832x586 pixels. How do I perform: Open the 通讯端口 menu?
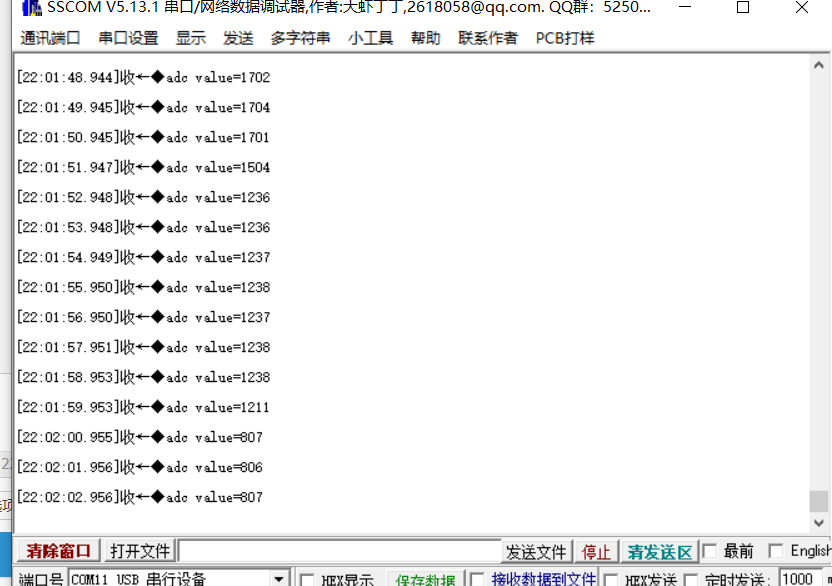(x=51, y=38)
